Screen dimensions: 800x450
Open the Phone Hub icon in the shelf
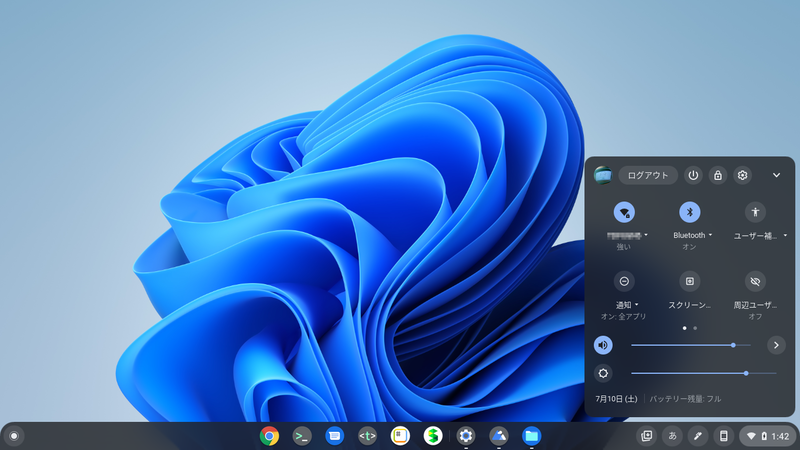coord(723,436)
